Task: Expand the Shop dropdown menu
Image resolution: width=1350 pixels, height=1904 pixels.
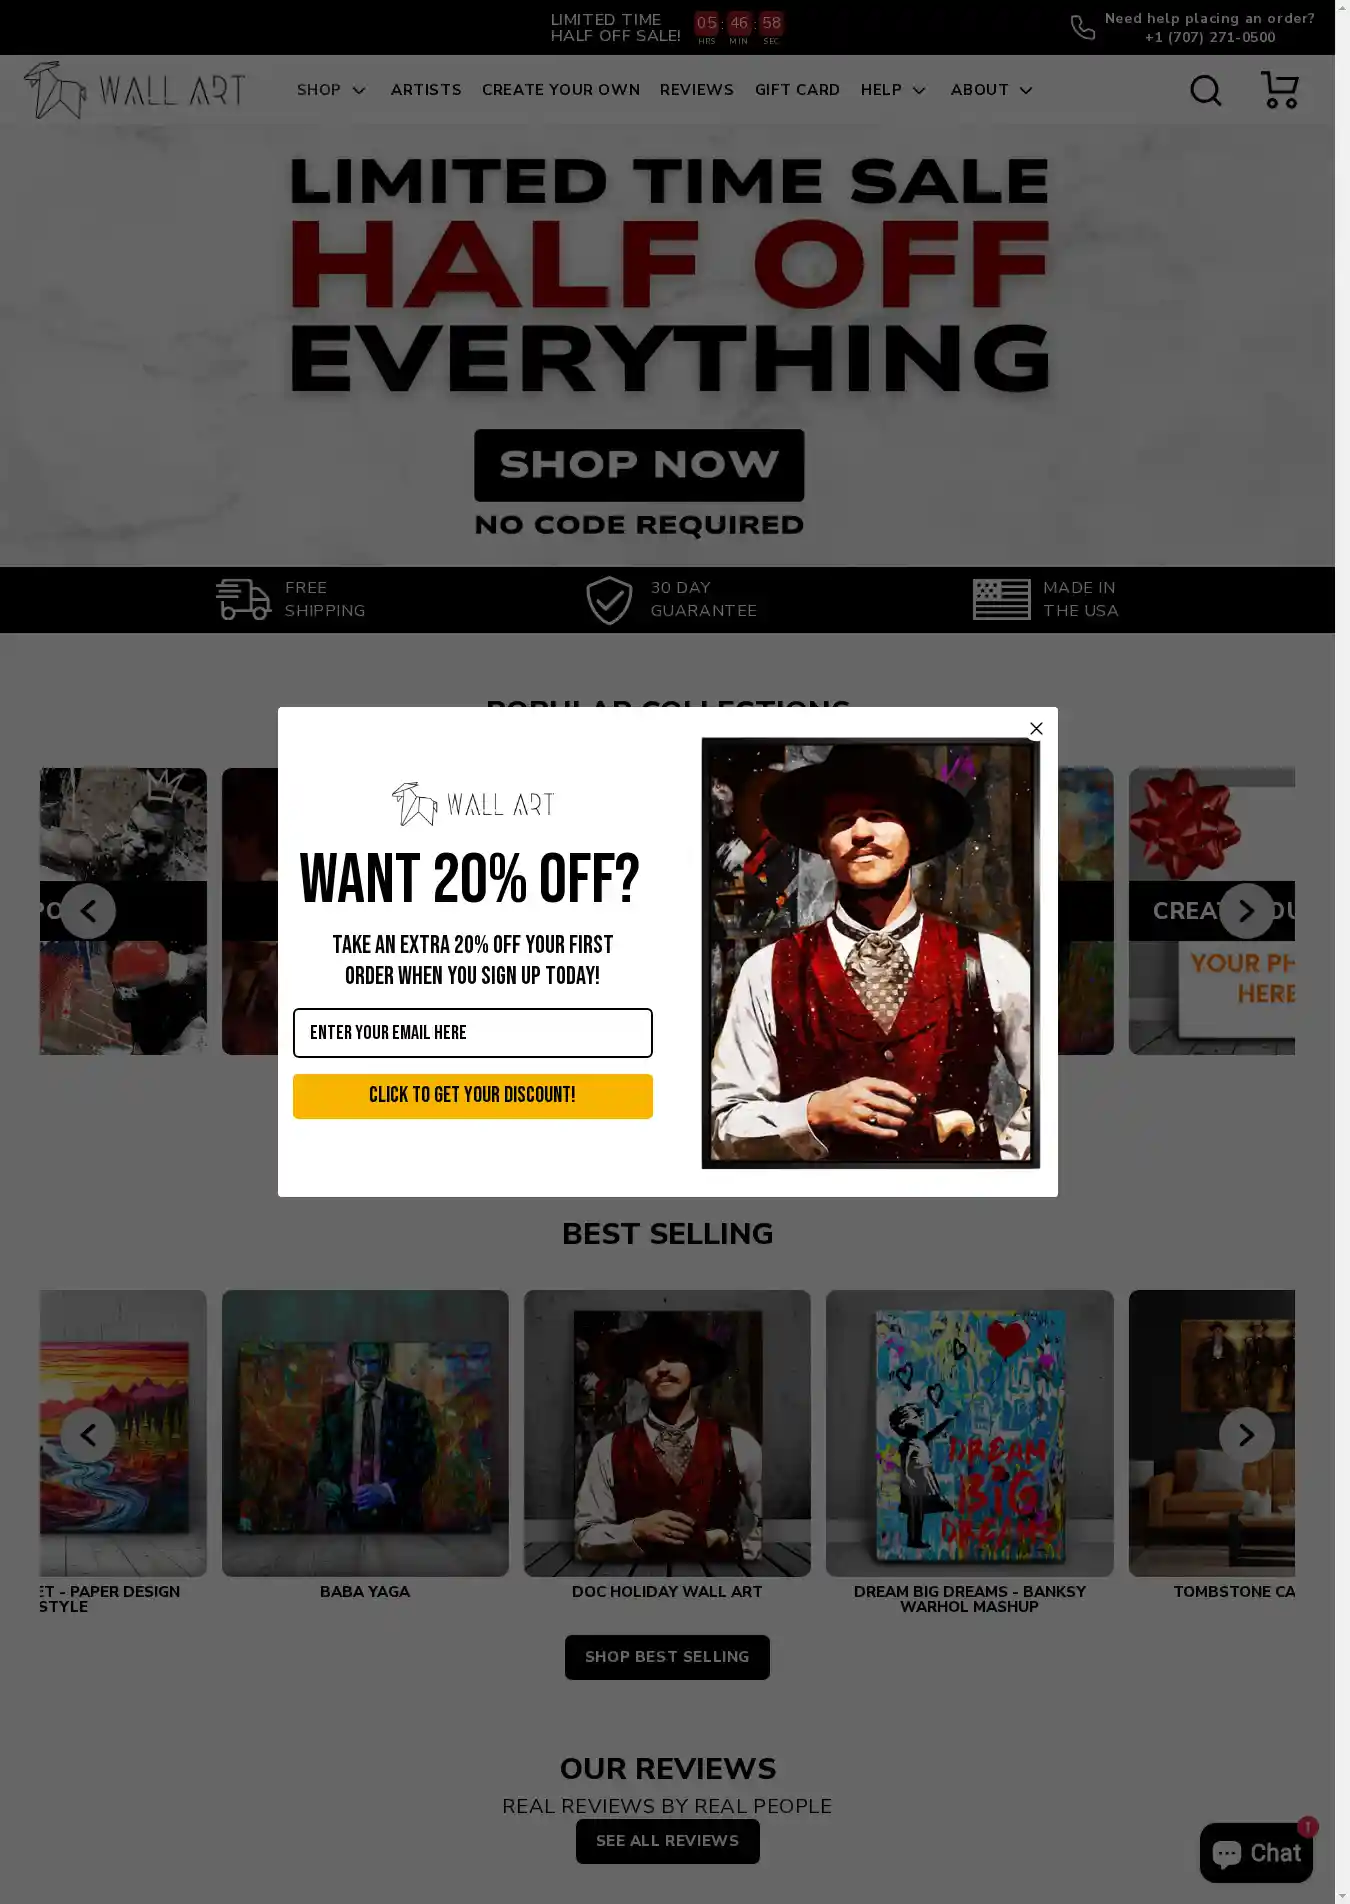Action: 331,90
